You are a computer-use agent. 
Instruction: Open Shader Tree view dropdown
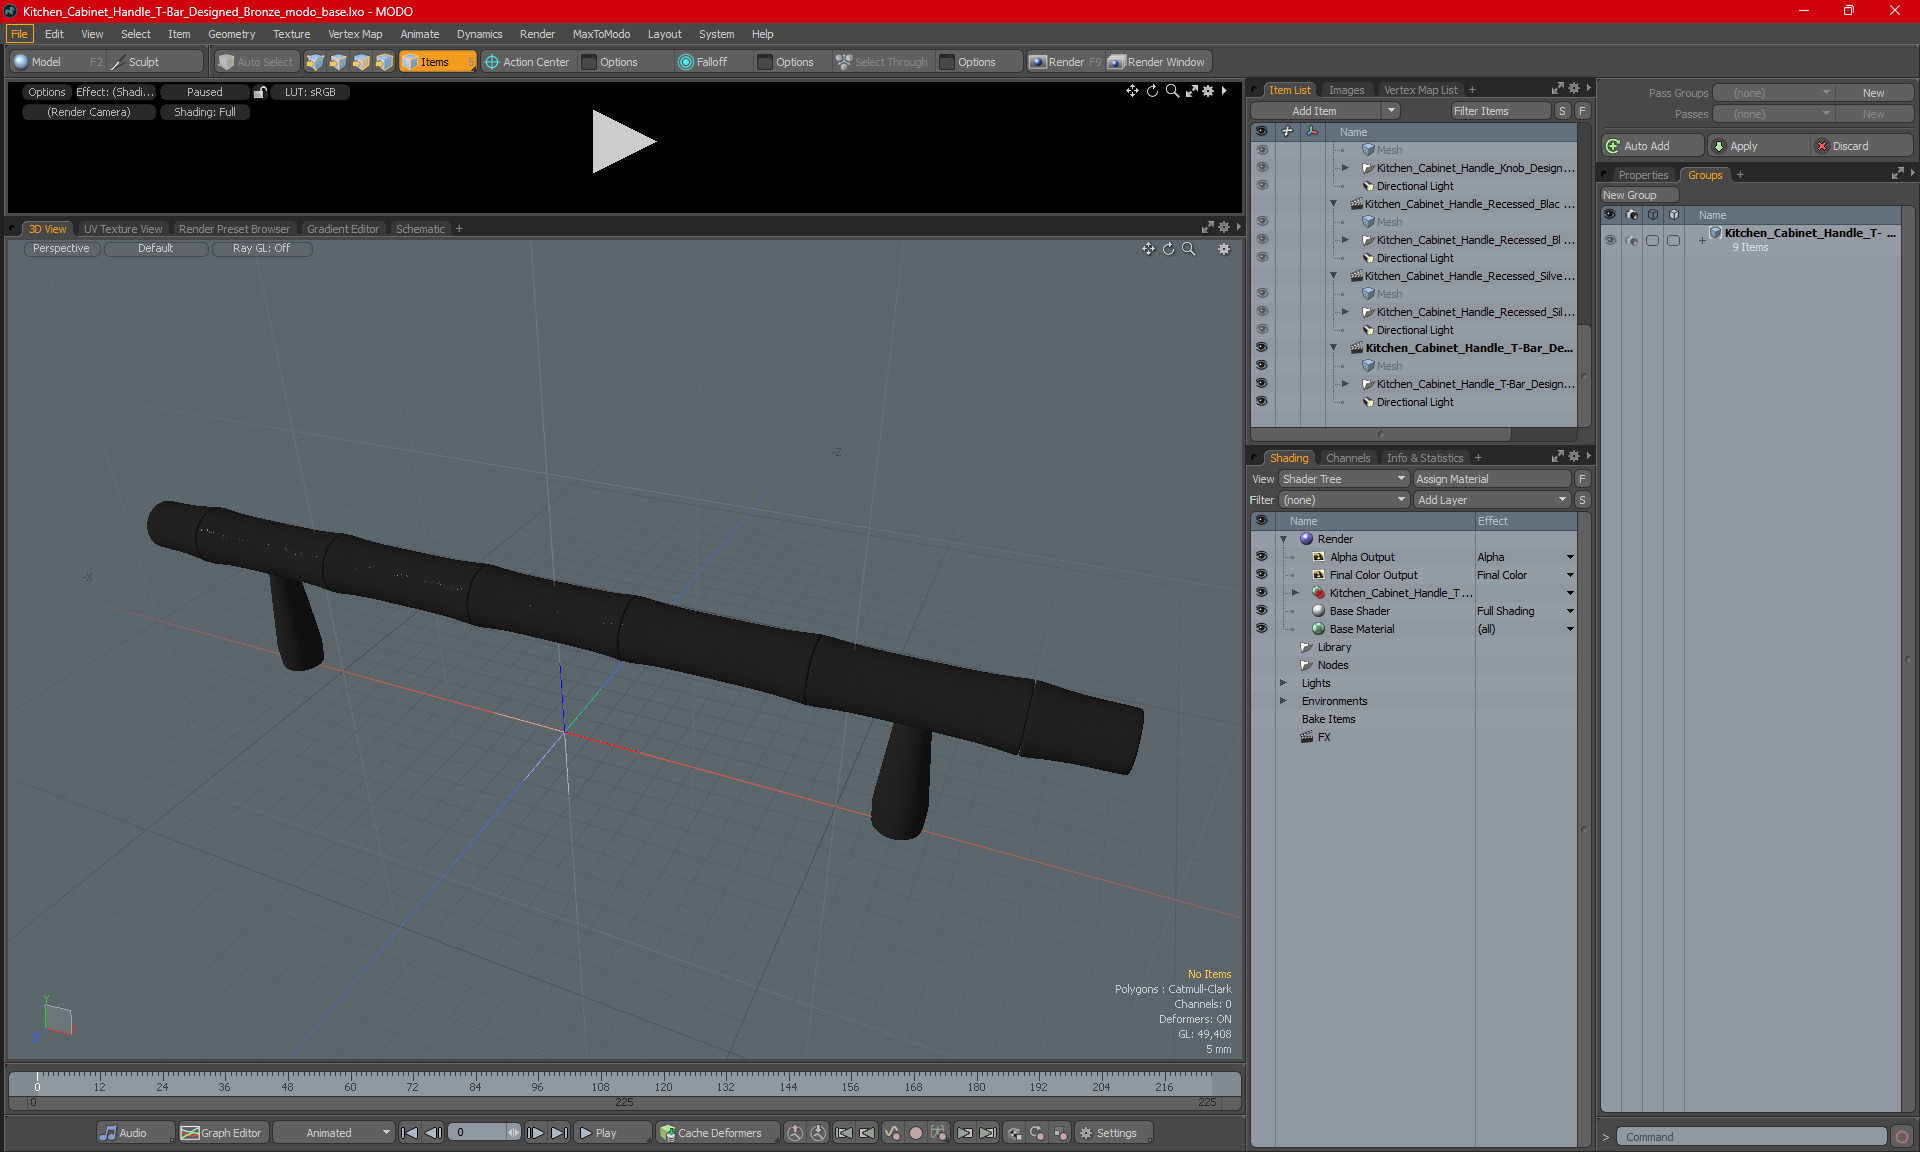click(x=1344, y=479)
